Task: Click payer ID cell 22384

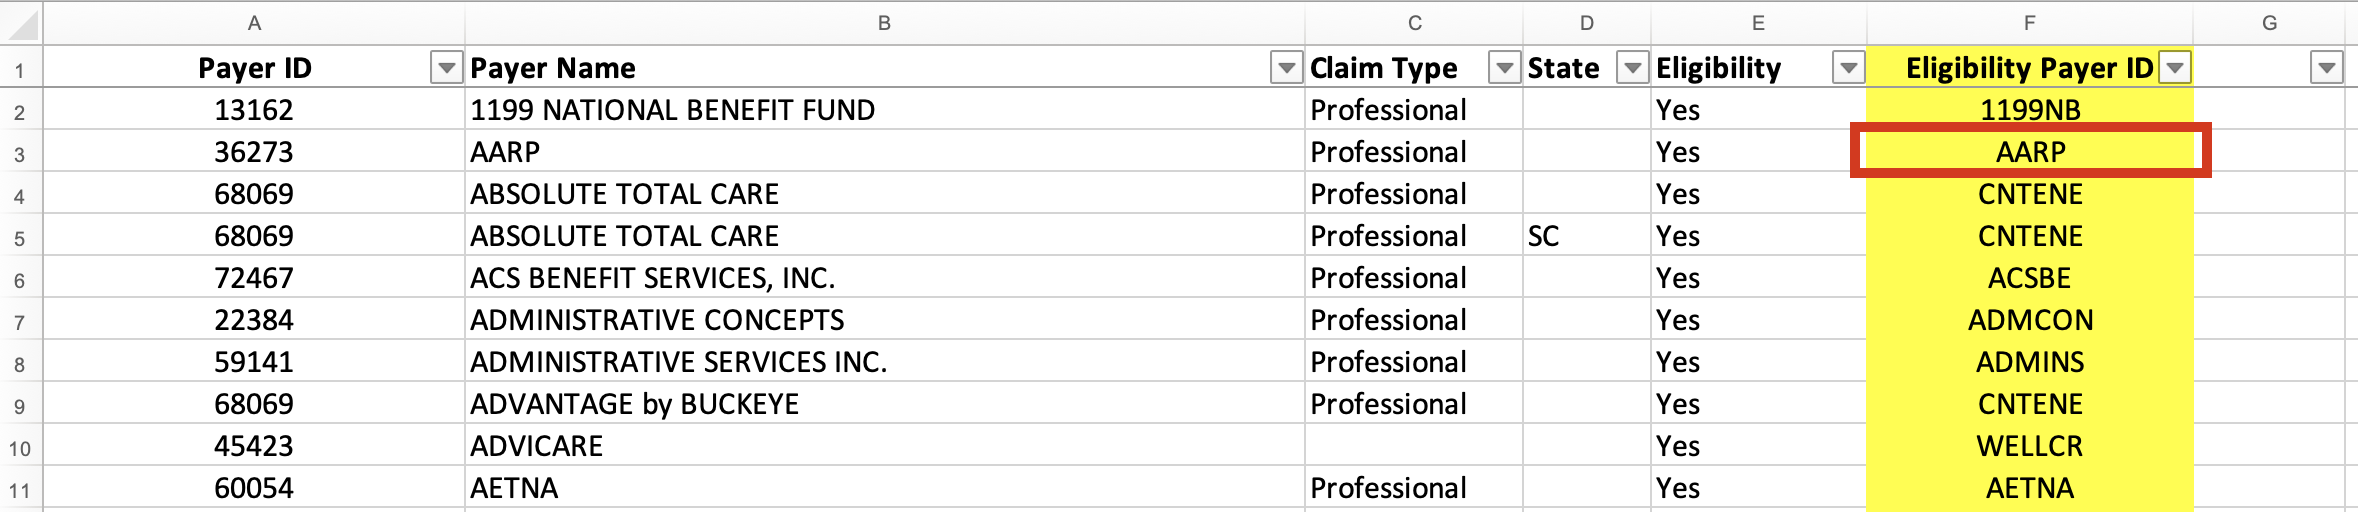Action: pyautogui.click(x=254, y=320)
